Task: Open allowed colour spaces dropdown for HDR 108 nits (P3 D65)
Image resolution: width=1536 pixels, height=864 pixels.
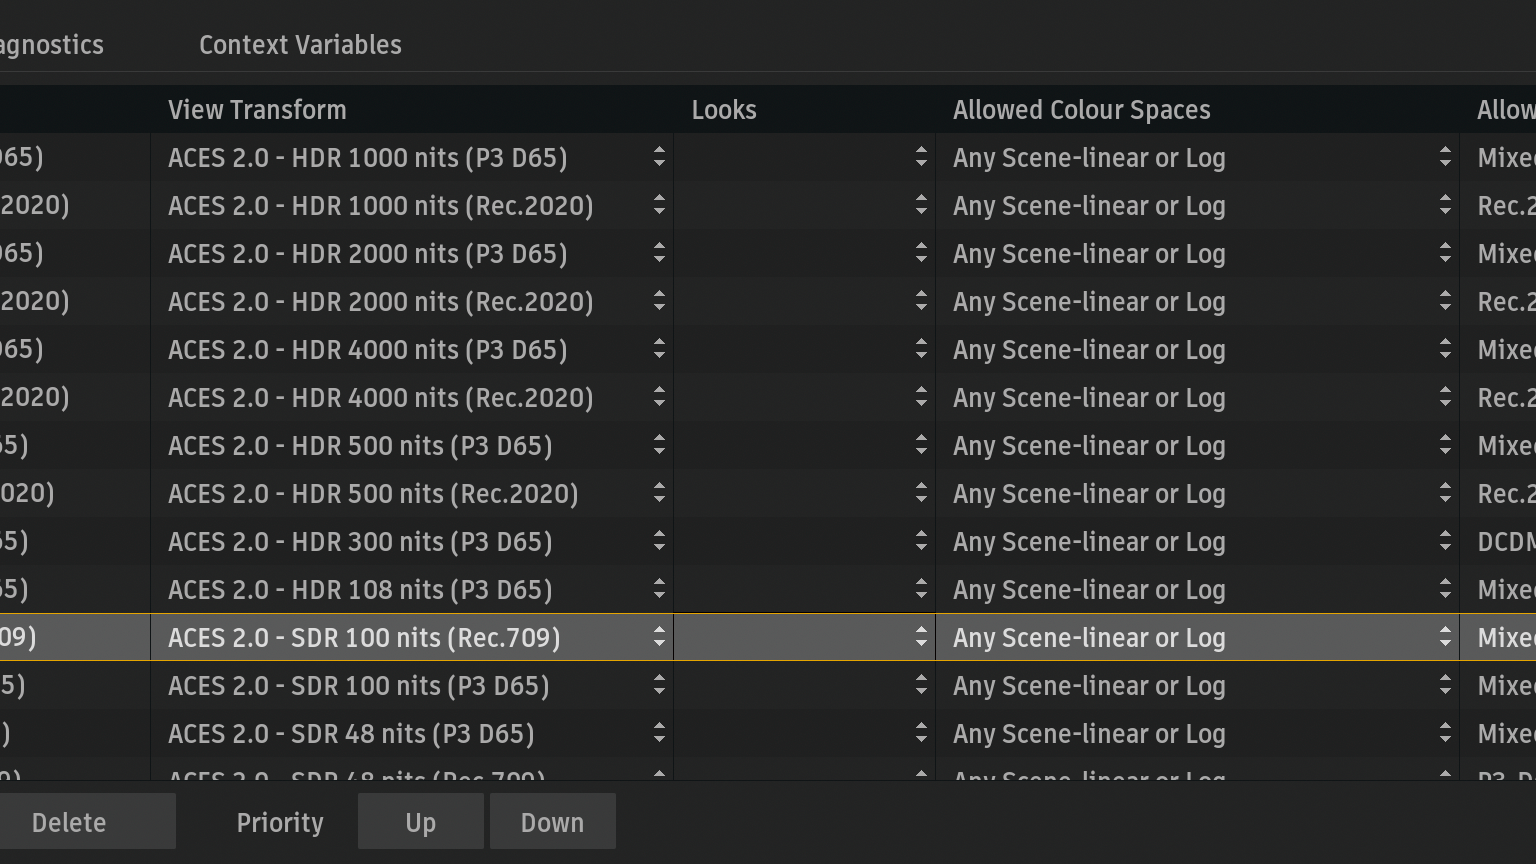Action: 1198,590
